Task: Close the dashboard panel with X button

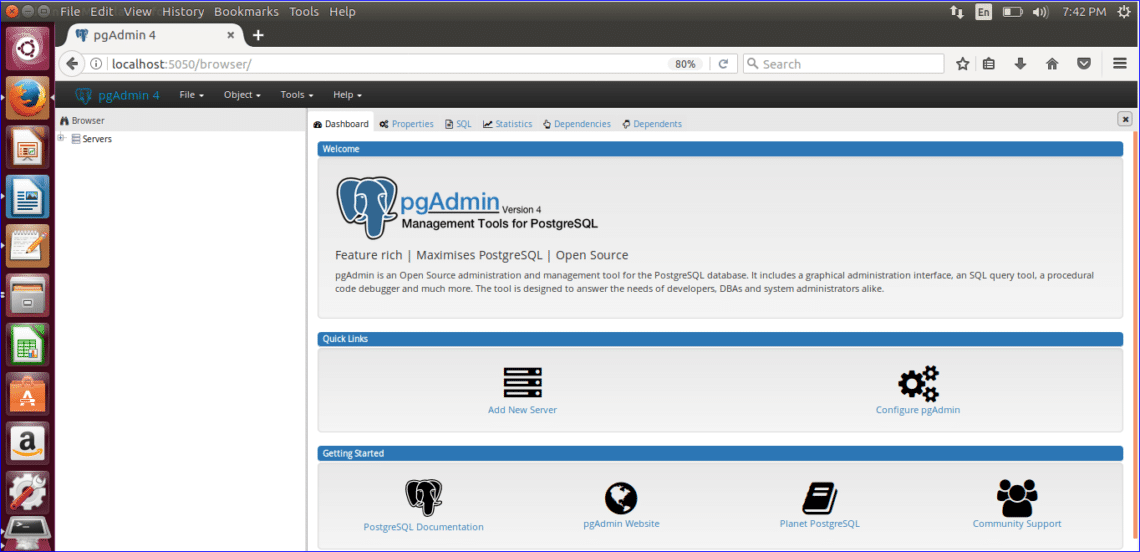Action: [1125, 119]
